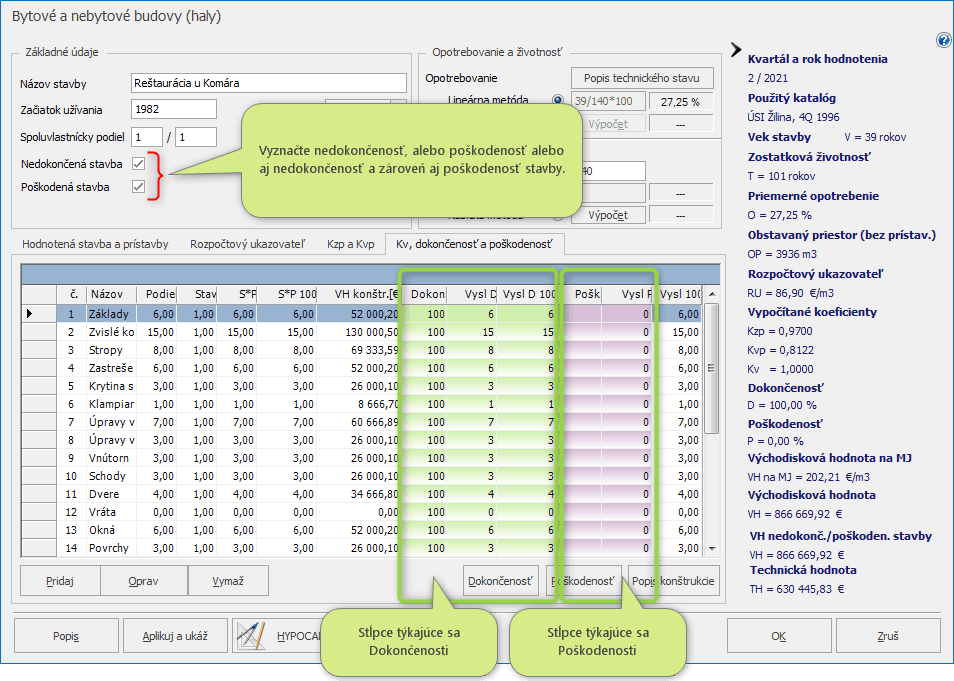Open help via blue question mark icon

pyautogui.click(x=943, y=41)
